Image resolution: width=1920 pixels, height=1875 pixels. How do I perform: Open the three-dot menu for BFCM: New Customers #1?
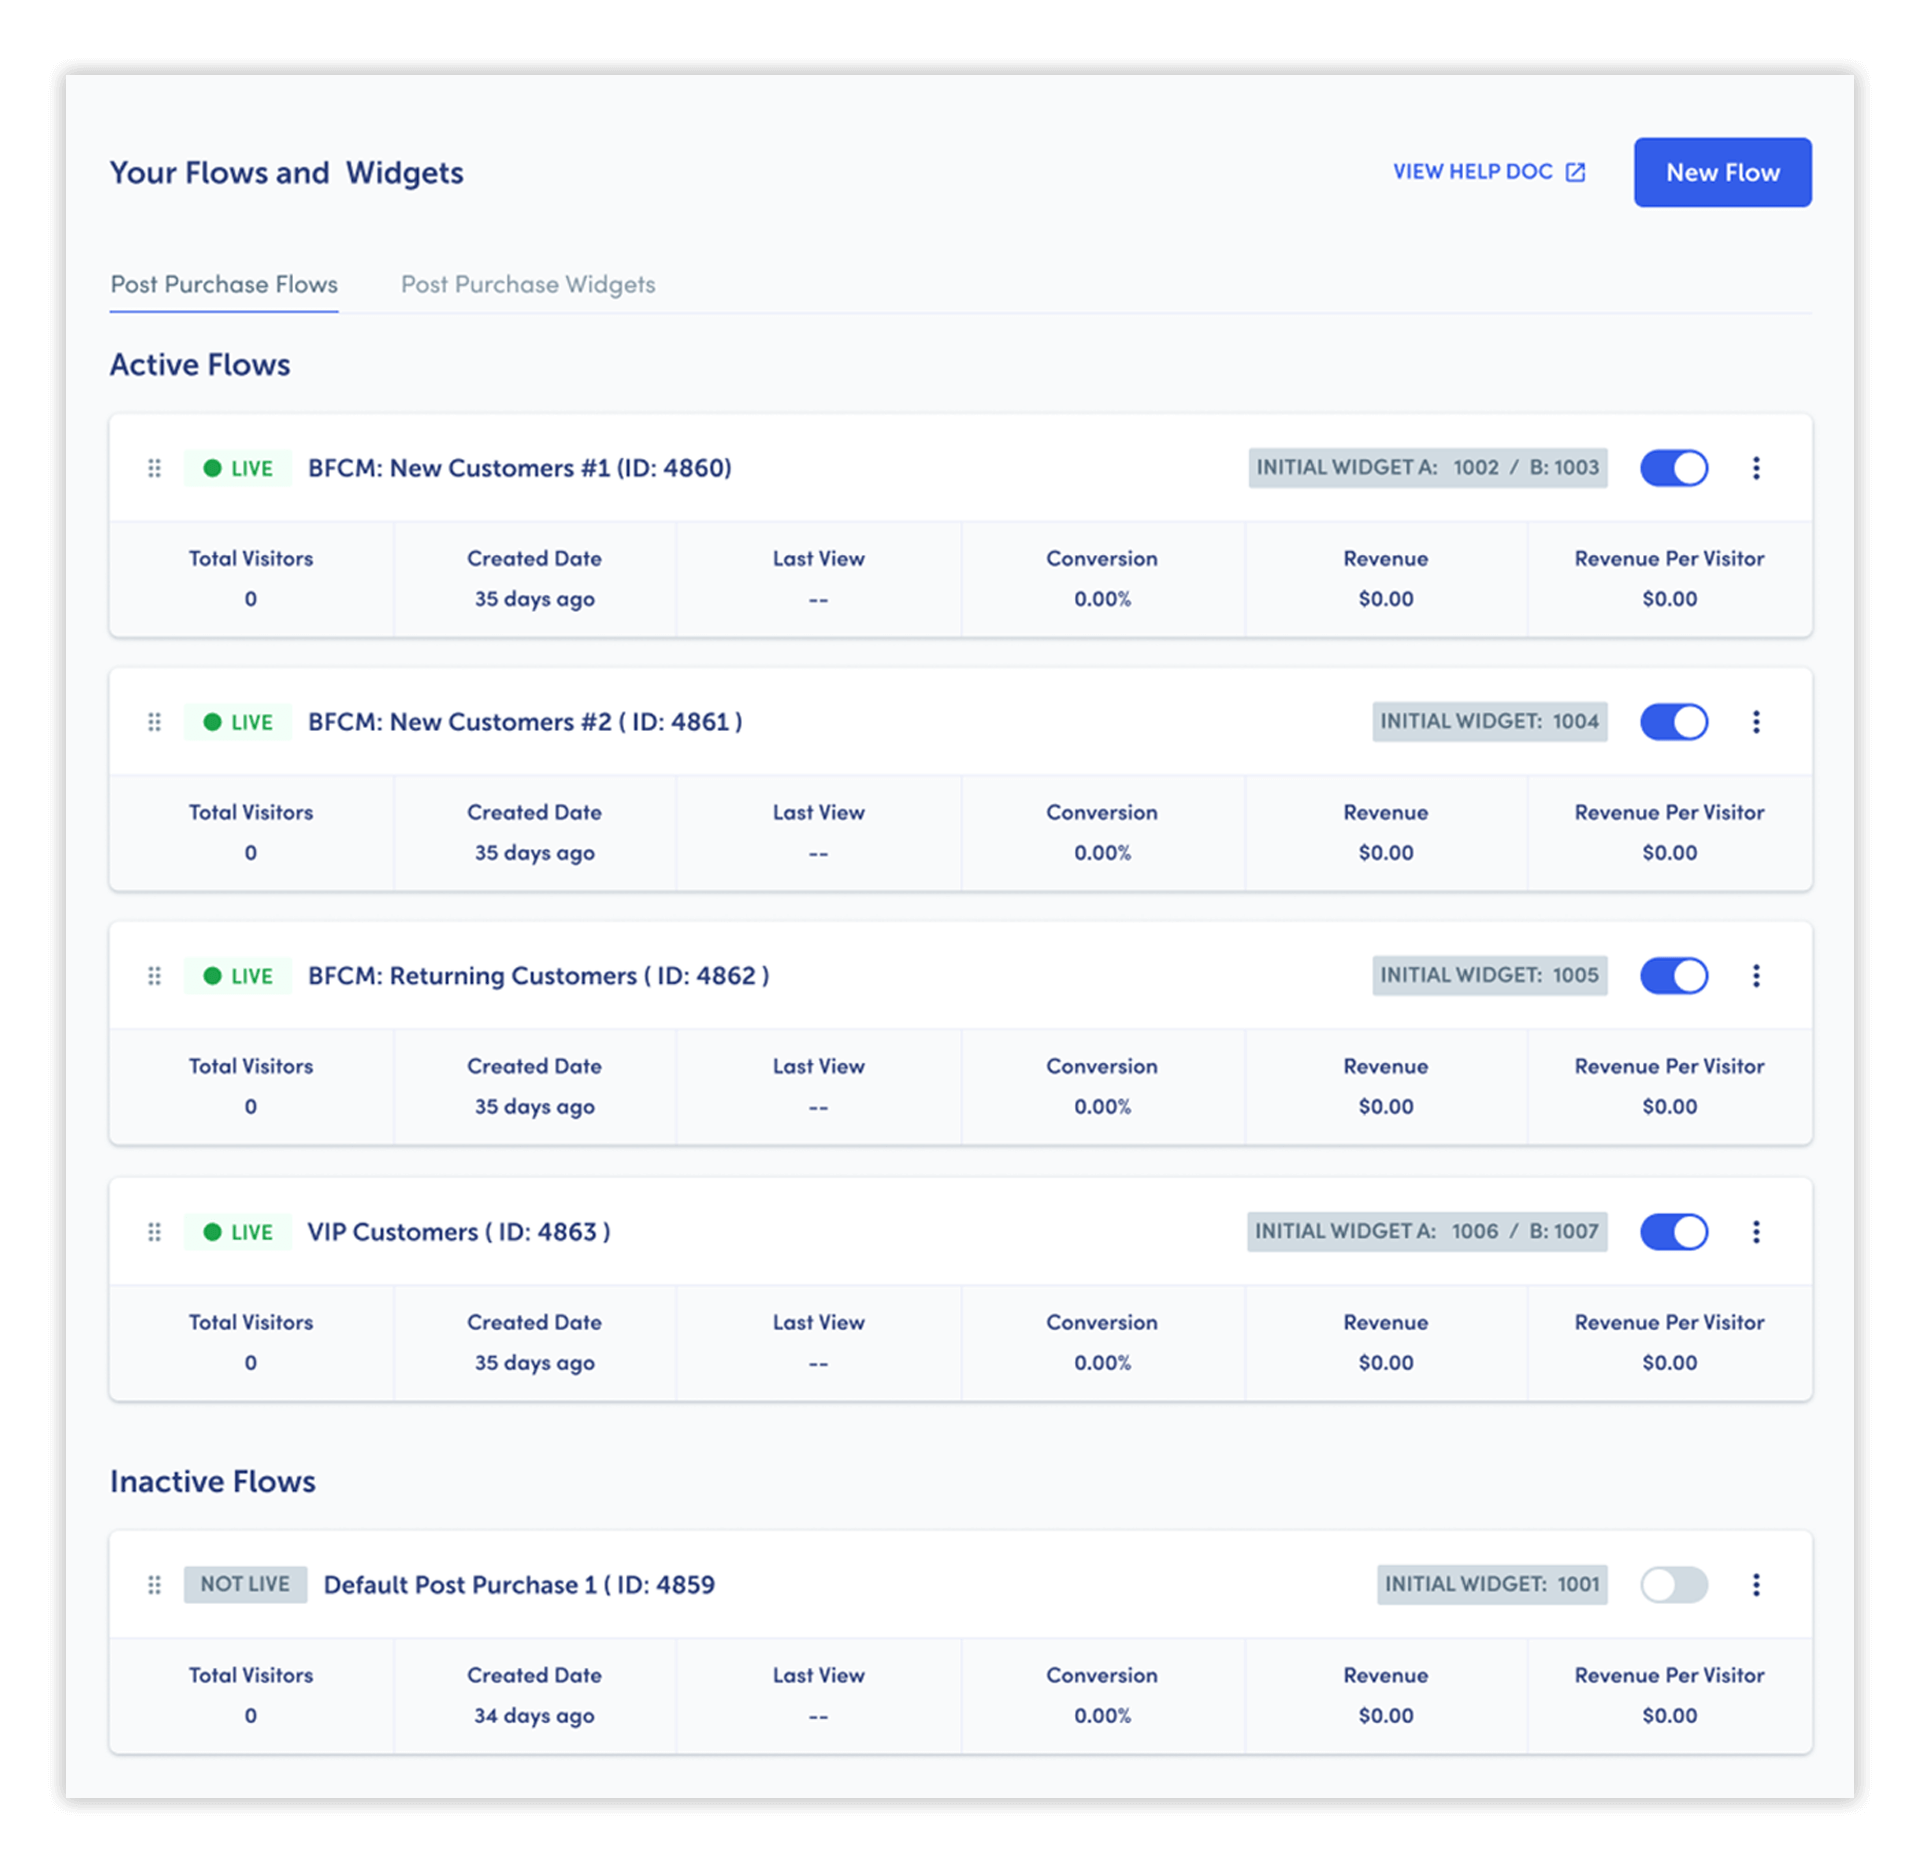pos(1756,468)
